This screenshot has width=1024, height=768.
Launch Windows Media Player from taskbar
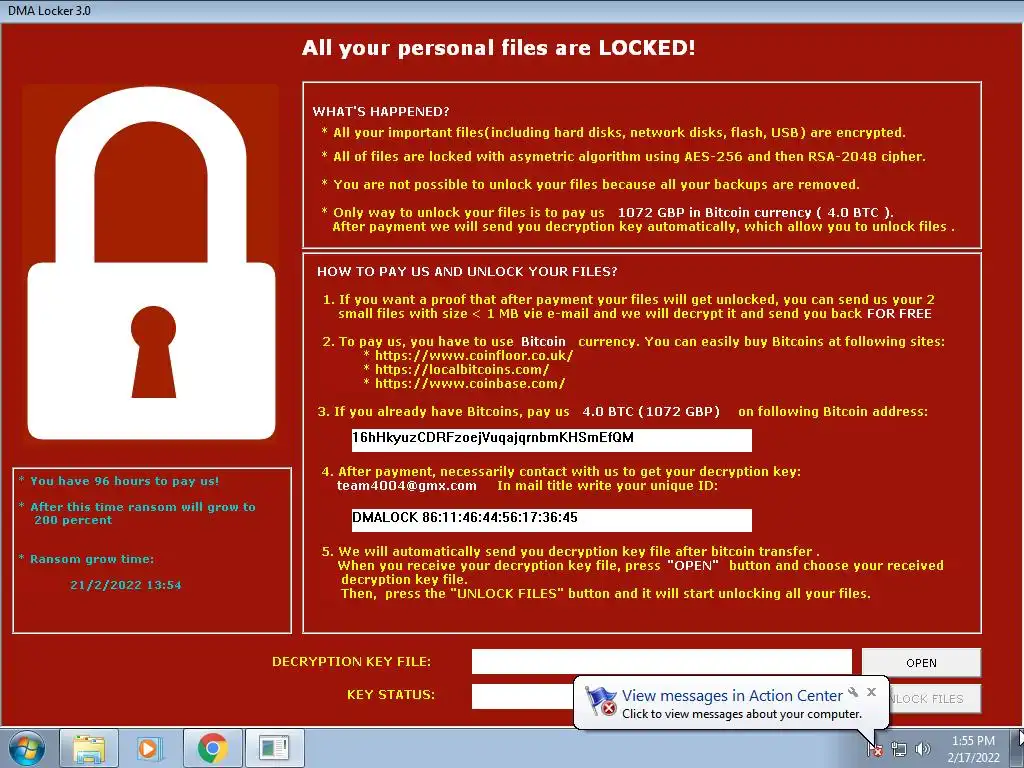(x=148, y=748)
